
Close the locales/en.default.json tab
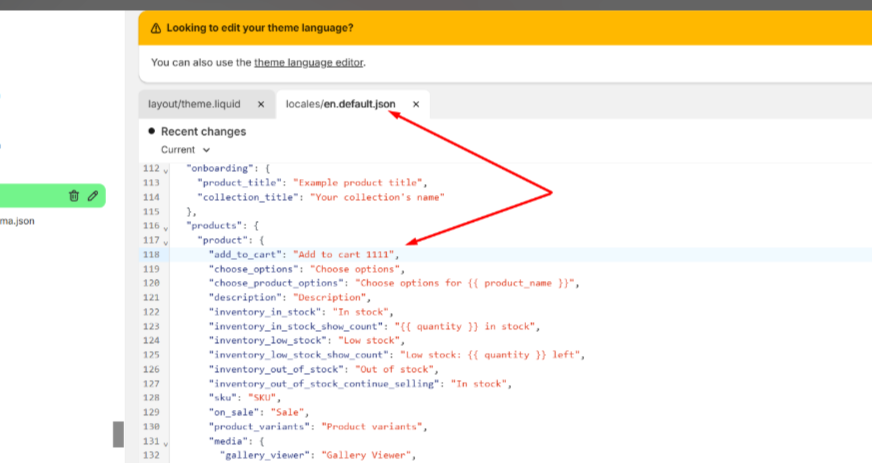(415, 104)
